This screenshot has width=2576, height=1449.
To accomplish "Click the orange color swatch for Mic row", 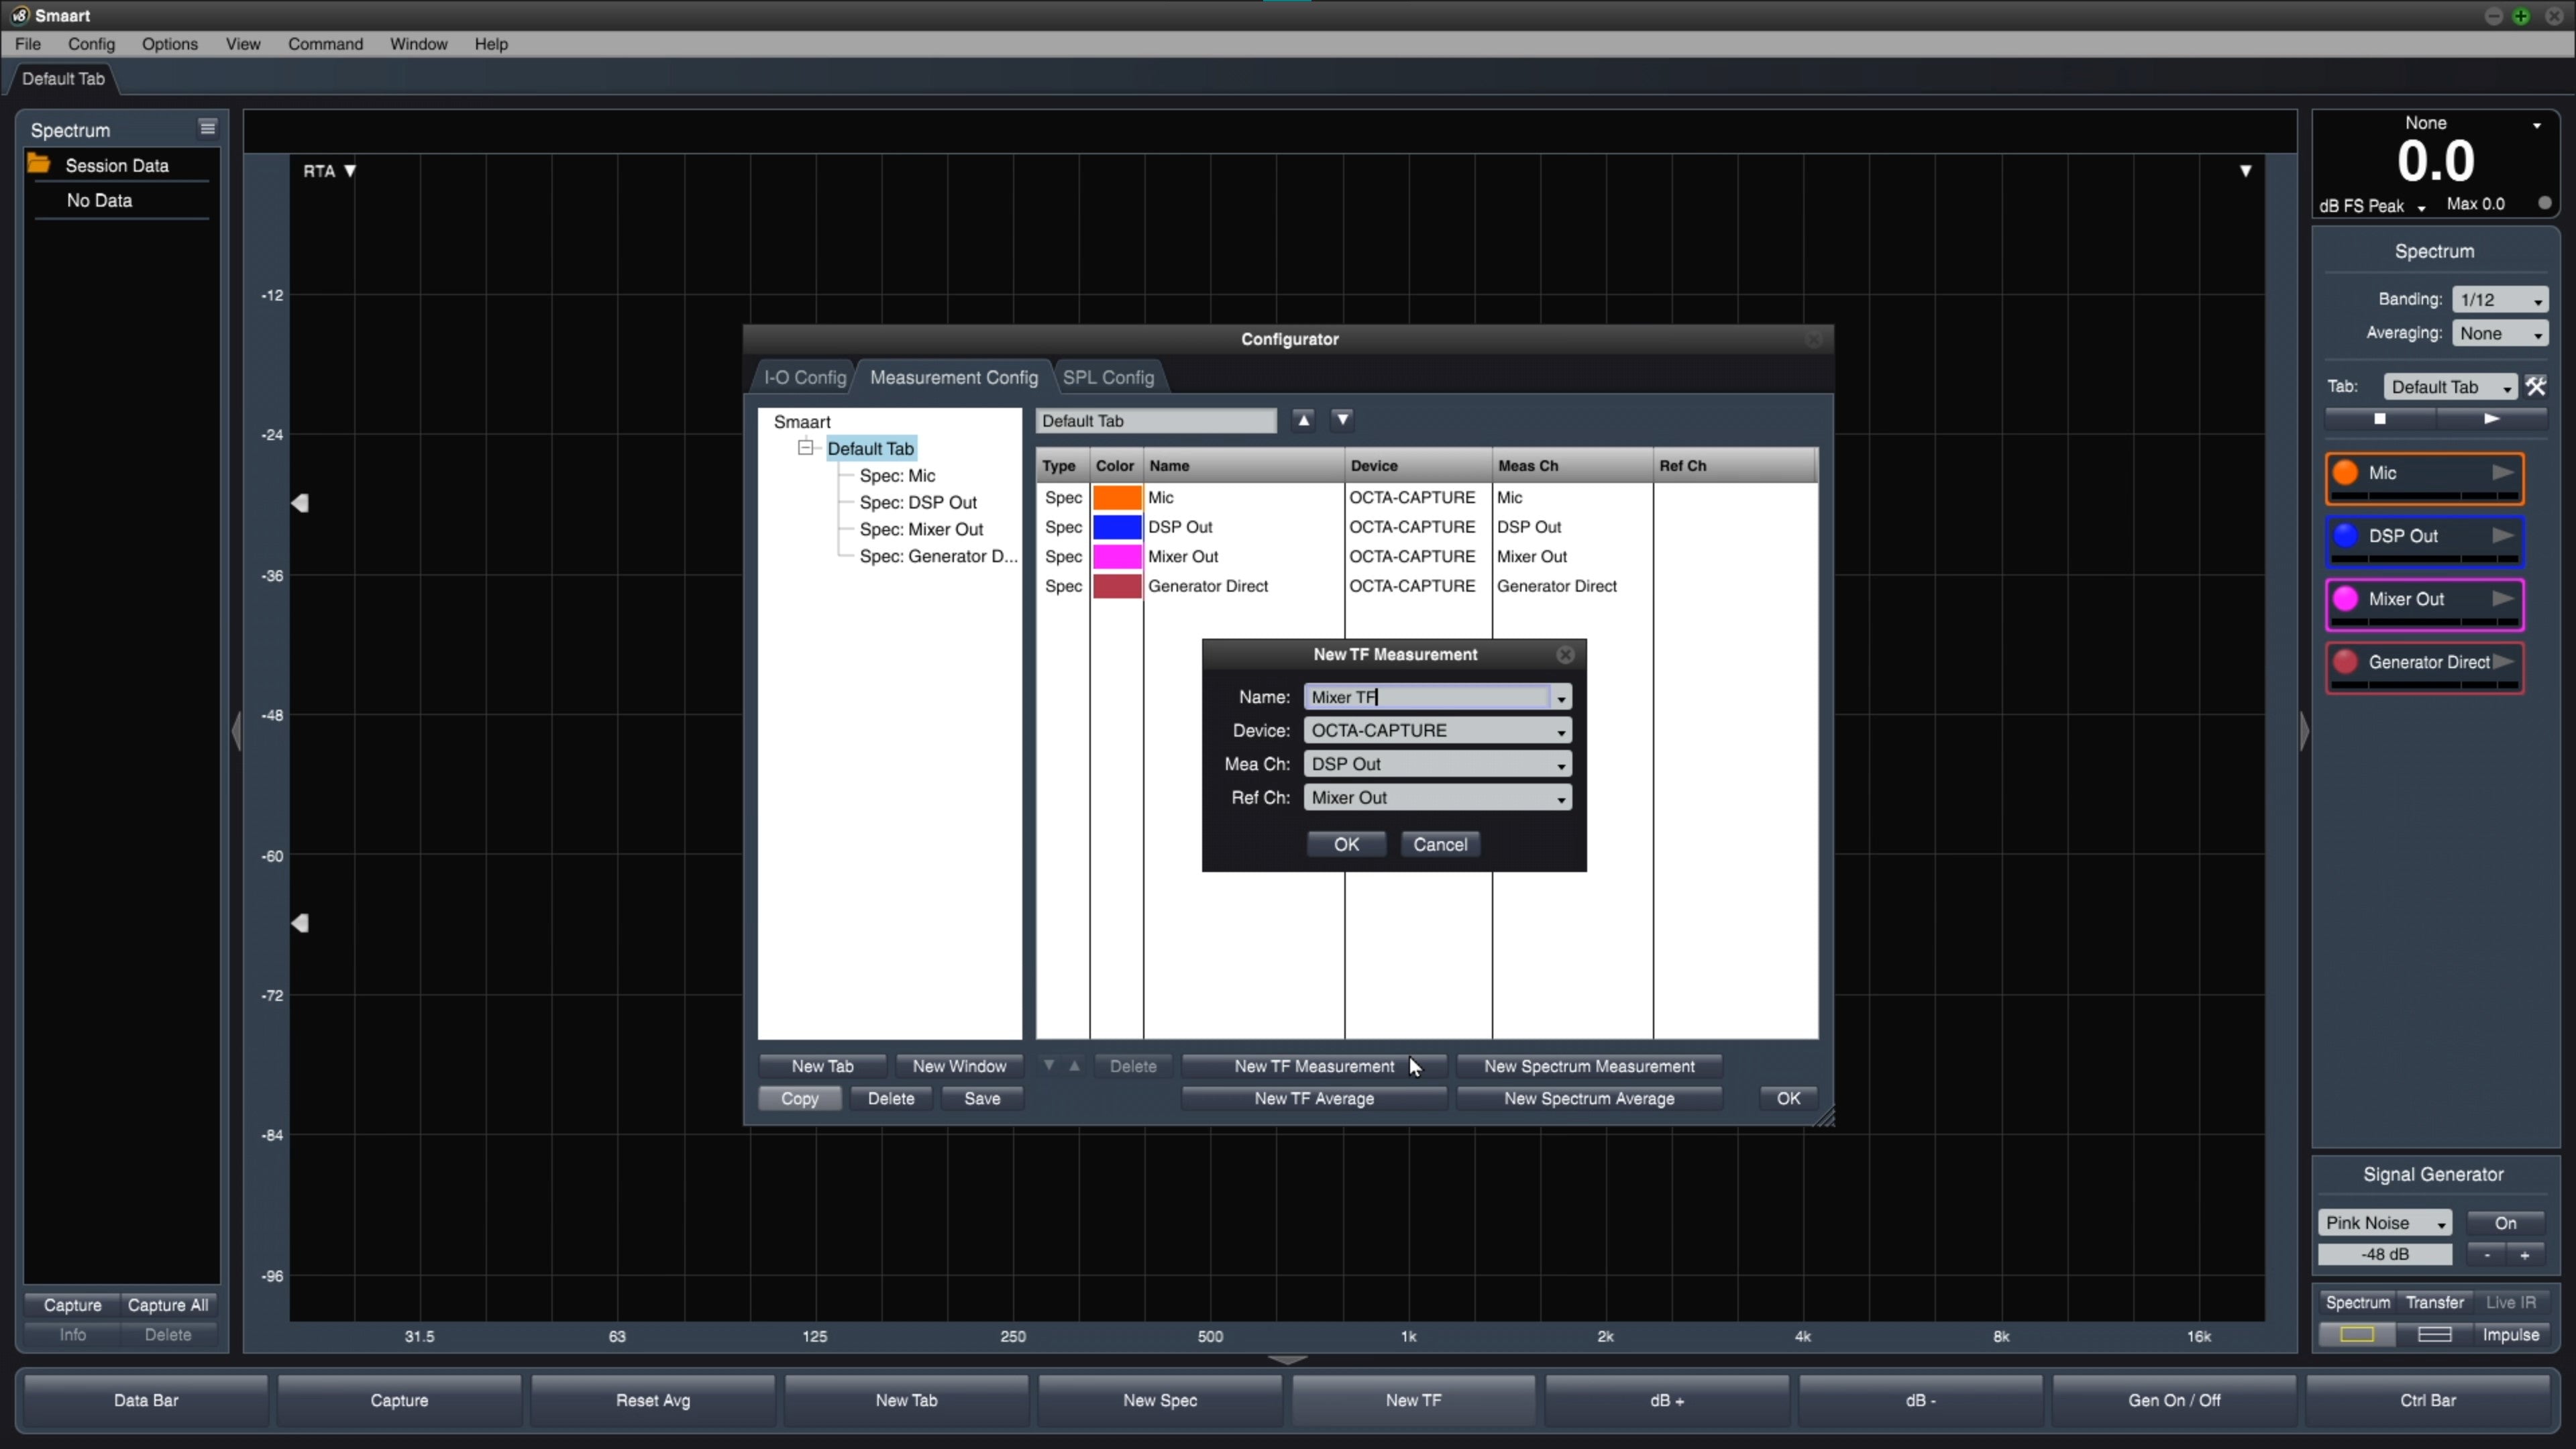I will pos(1116,497).
